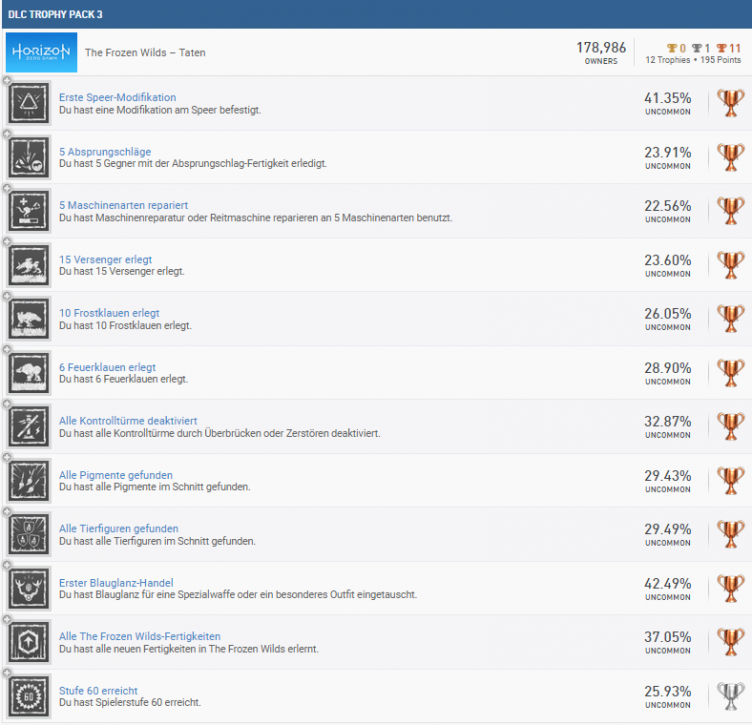The width and height of the screenshot is (752, 725).
Task: Click the 6 Feuerklauen erlegt trophy icon
Action: click(x=27, y=373)
